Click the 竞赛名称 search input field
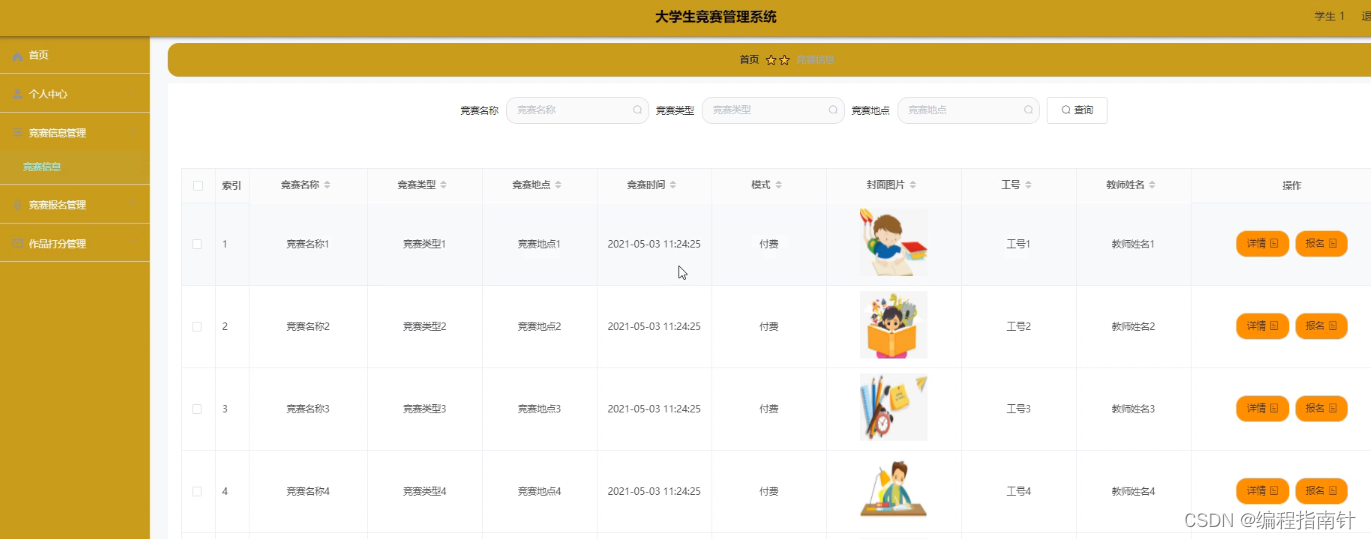The image size is (1371, 539). (x=577, y=110)
